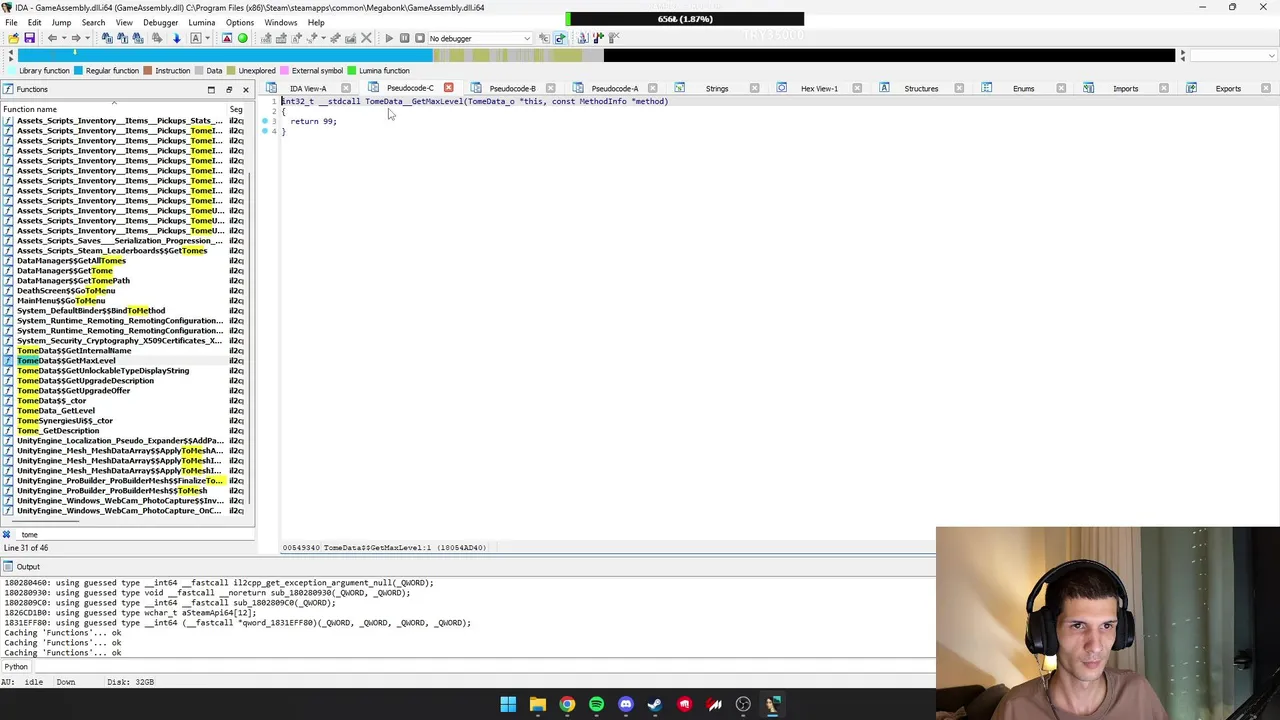The image size is (1280, 720).
Task: Open empty combo box right of navigation band
Action: [1232, 55]
